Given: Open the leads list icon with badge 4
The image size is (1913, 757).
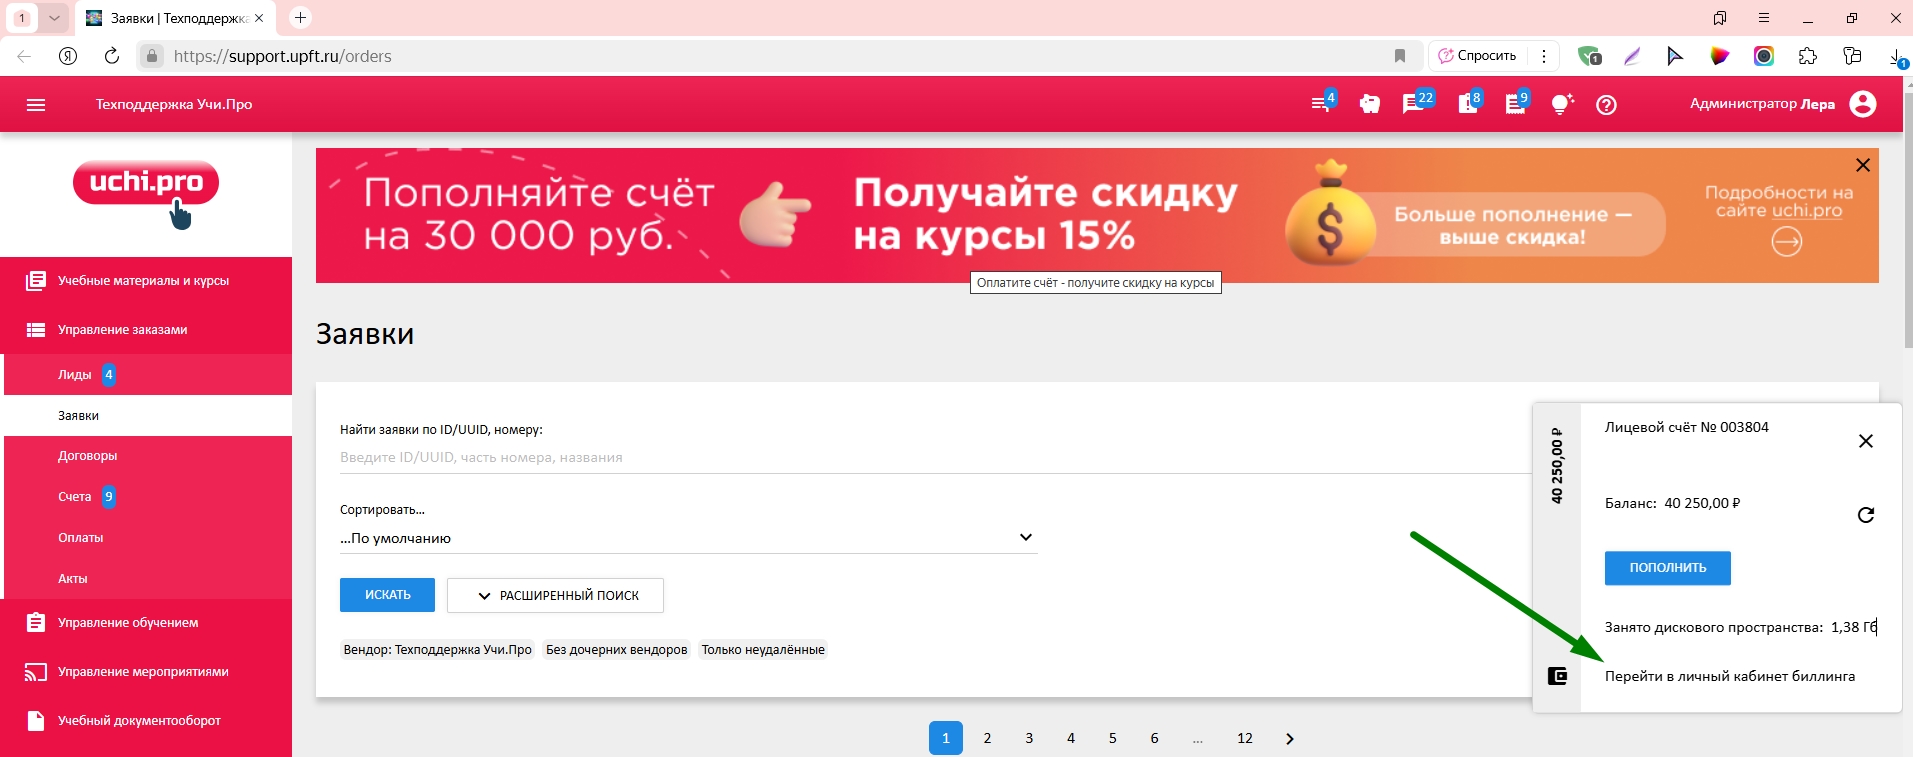Looking at the screenshot, I should (1323, 103).
